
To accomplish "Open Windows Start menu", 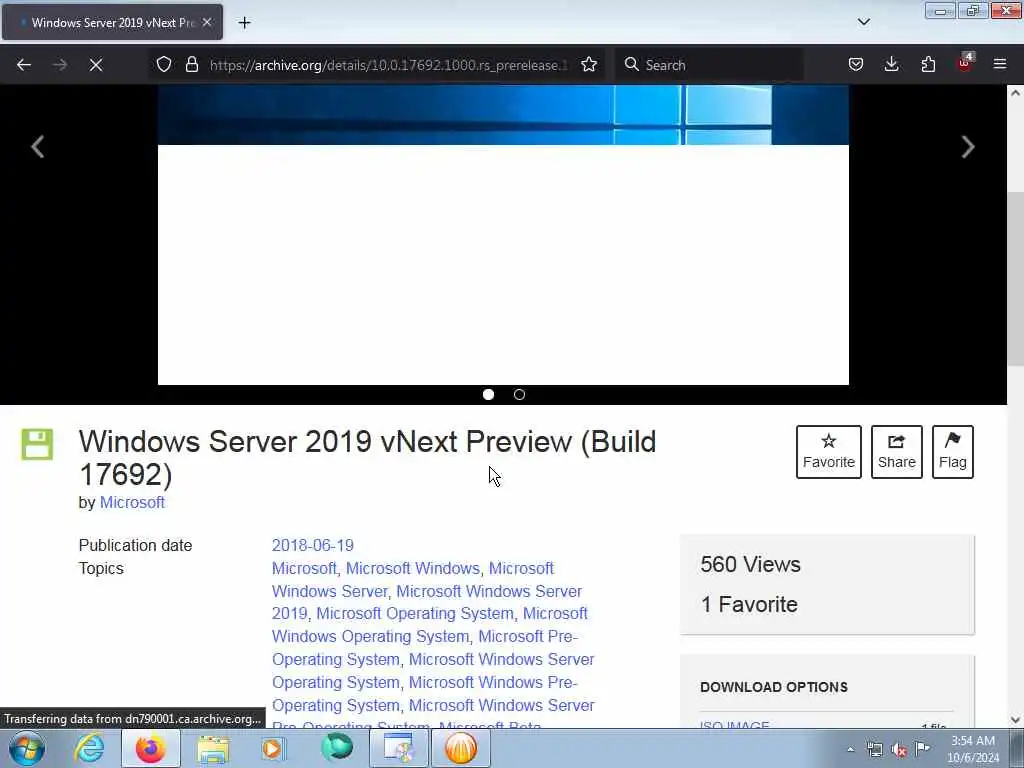I will (27, 748).
